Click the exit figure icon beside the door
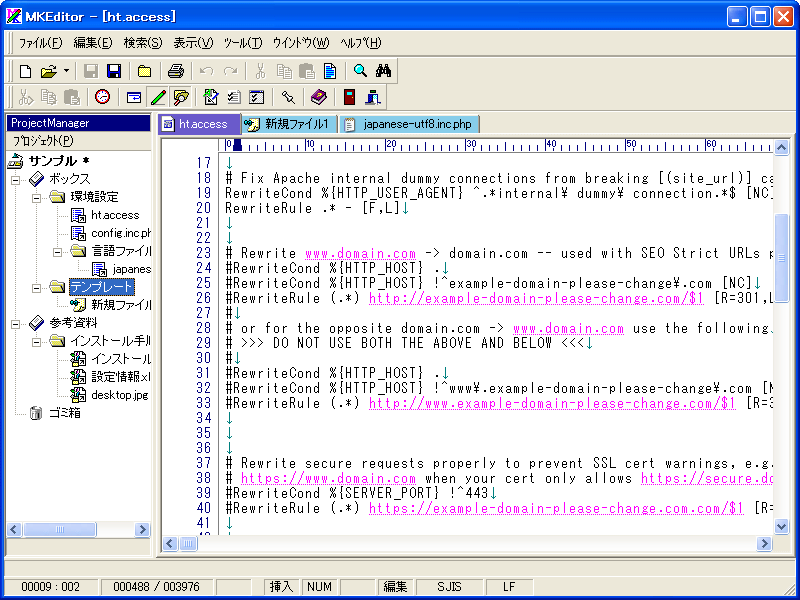Viewport: 800px width, 600px height. coord(373,97)
